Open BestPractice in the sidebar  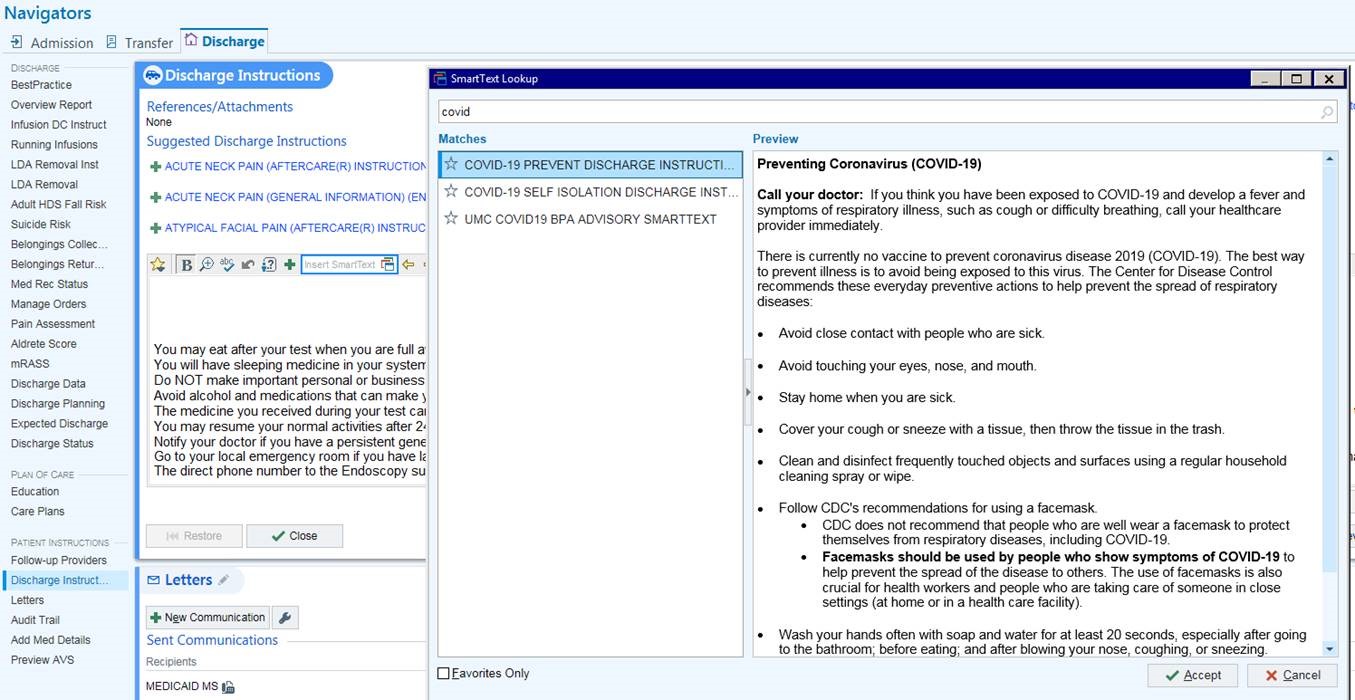(41, 85)
